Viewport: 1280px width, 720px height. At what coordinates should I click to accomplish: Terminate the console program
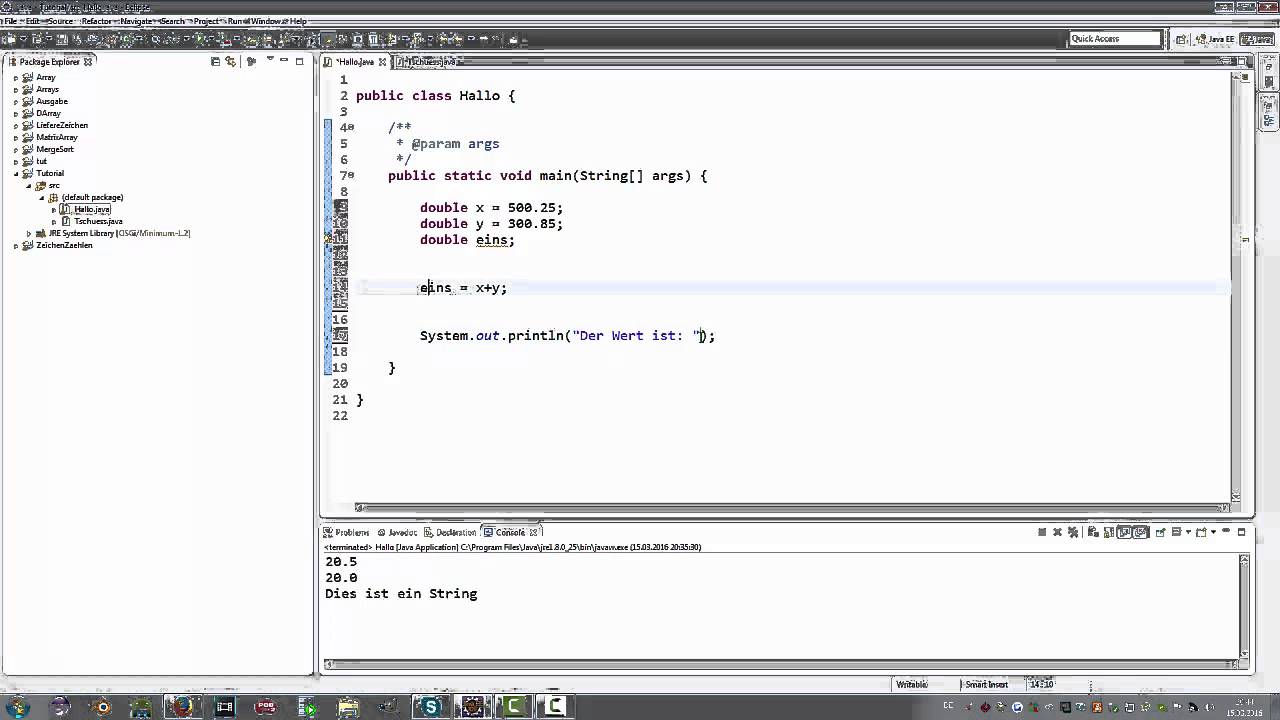(x=1042, y=532)
